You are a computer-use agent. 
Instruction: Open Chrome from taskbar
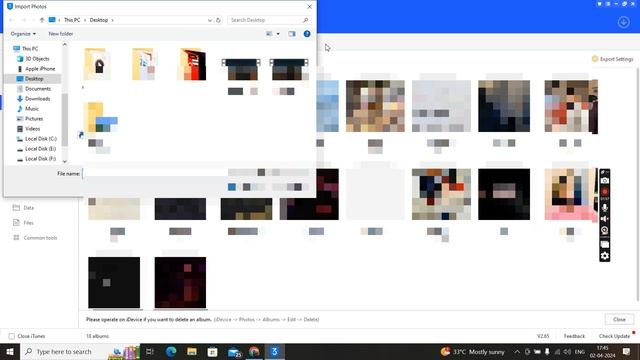point(254,352)
